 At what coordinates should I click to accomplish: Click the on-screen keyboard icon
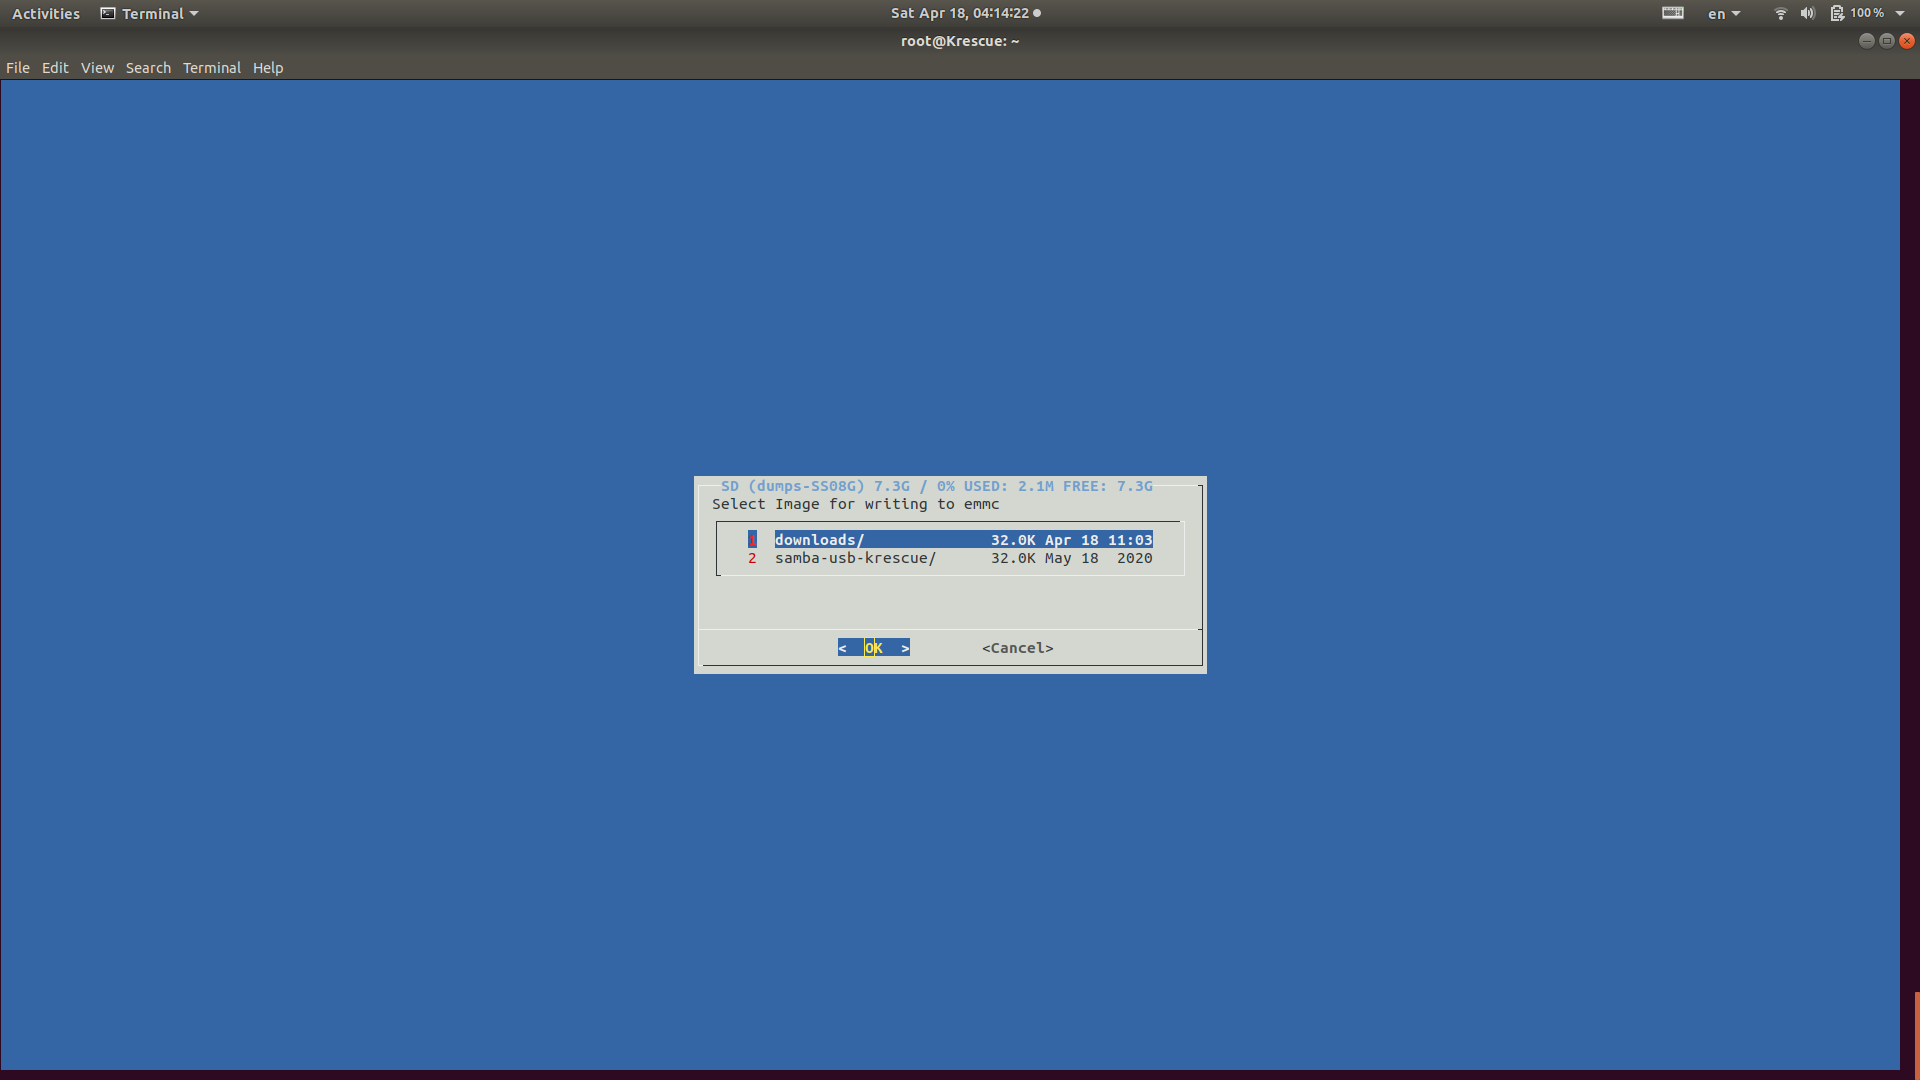pyautogui.click(x=1673, y=13)
